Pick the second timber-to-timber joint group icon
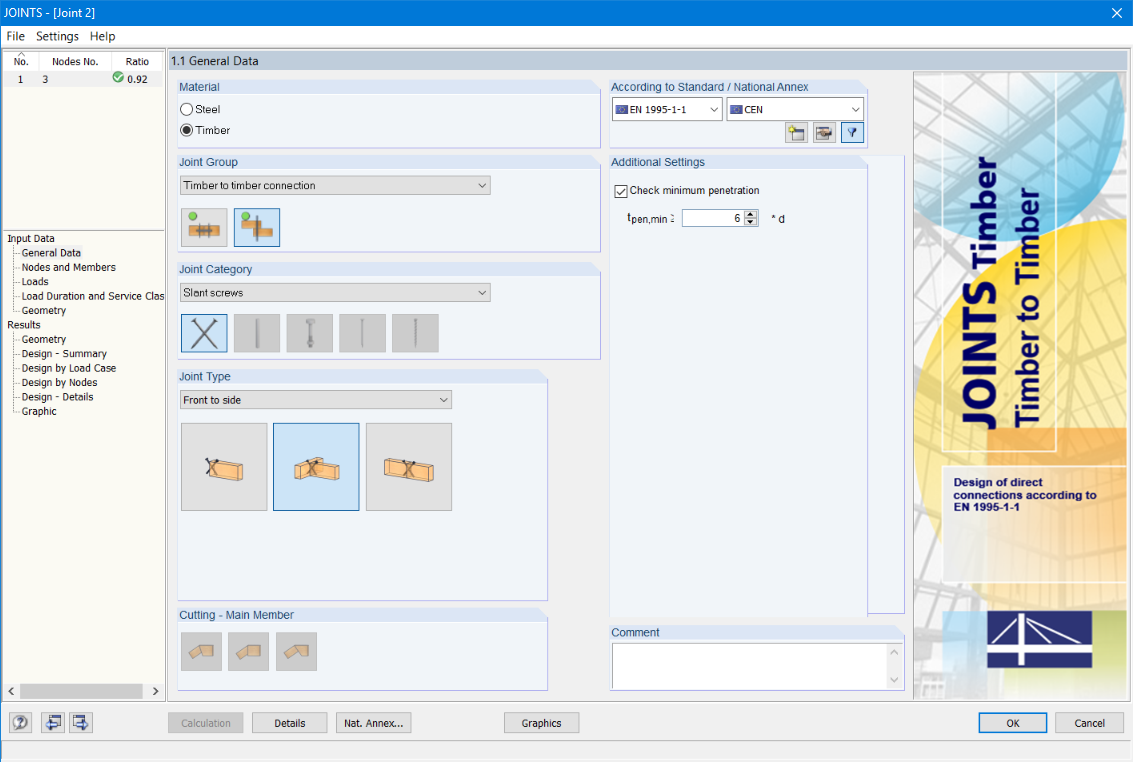This screenshot has height=762, width=1133. [256, 227]
